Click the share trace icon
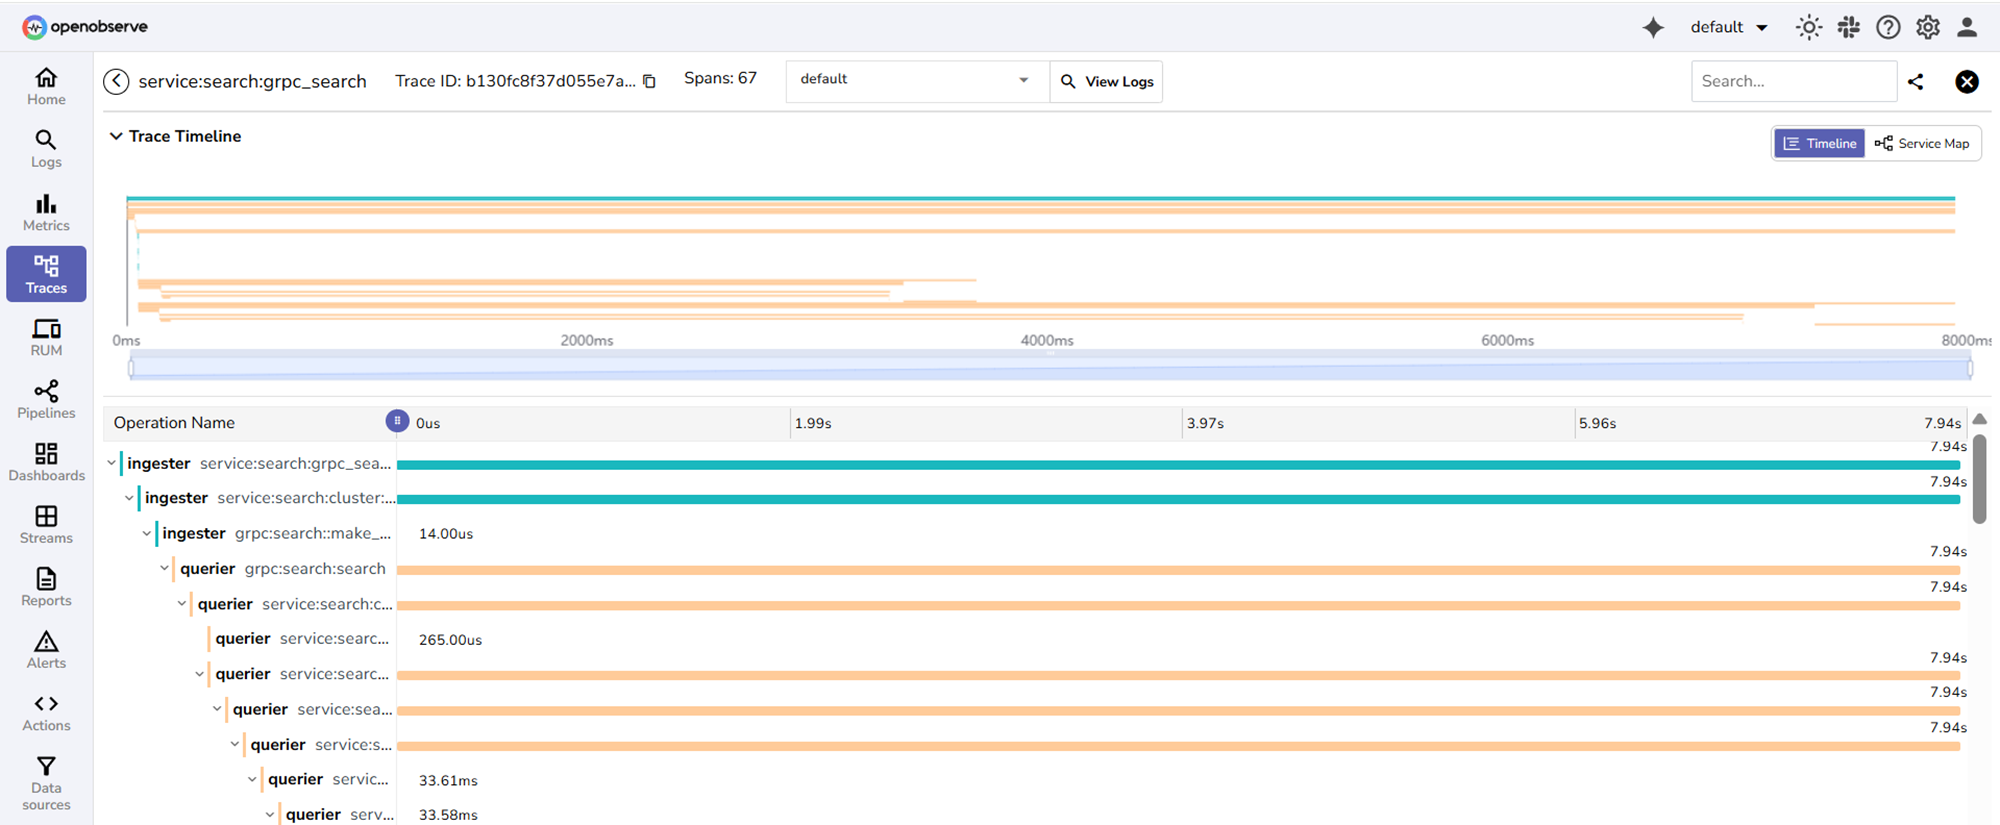 pyautogui.click(x=1915, y=82)
